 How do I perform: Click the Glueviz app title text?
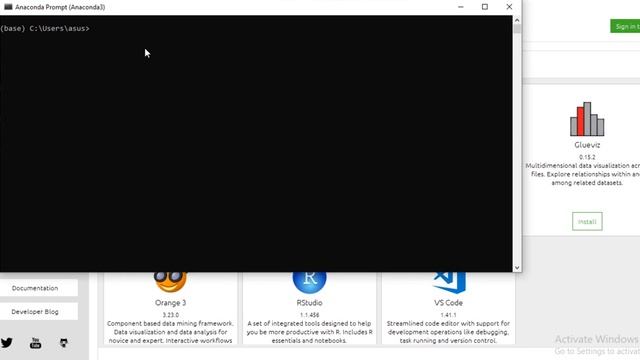(x=587, y=145)
